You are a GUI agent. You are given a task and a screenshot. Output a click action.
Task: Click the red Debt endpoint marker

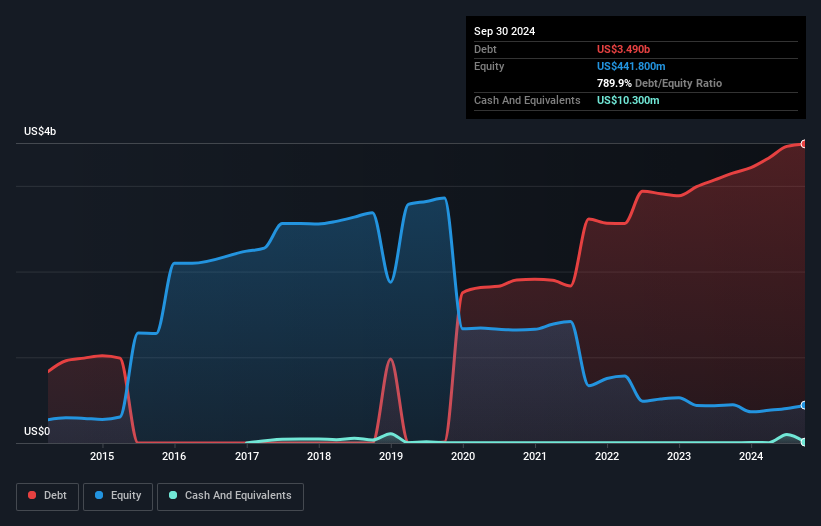click(x=804, y=144)
